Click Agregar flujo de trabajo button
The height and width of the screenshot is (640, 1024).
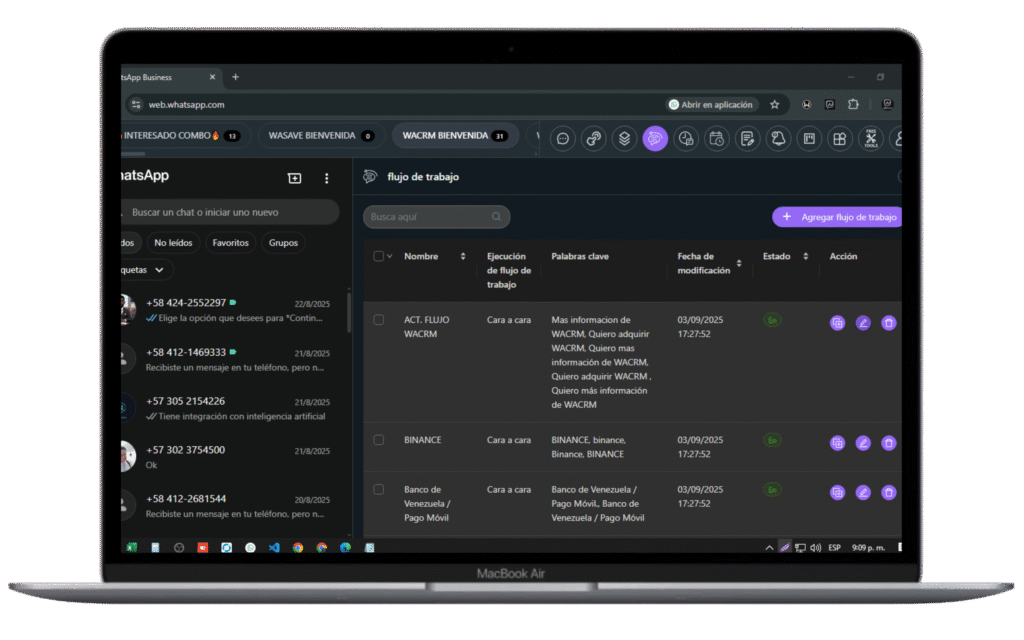point(838,217)
